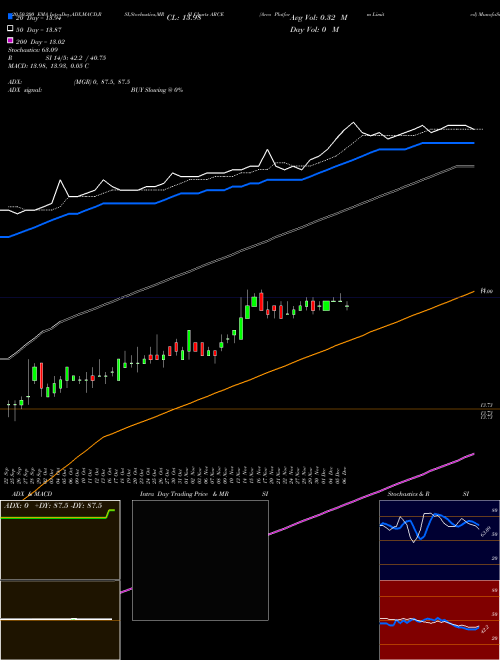Image resolution: width=500 pixels, height=660 pixels.
Task: Open the empty Intra Day Trading Price panel
Action: coord(200,560)
